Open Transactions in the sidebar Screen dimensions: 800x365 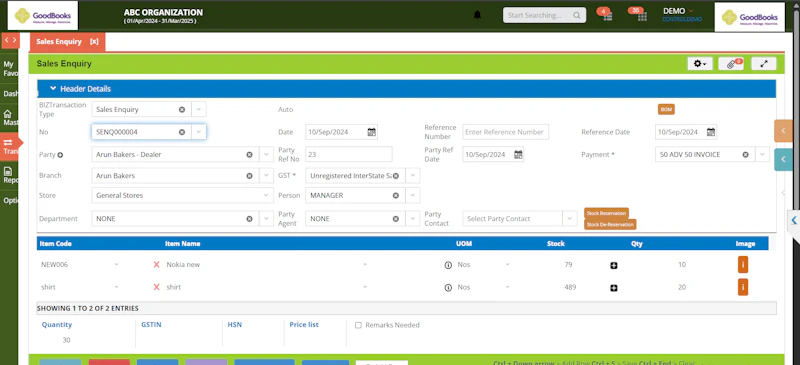pos(9,147)
